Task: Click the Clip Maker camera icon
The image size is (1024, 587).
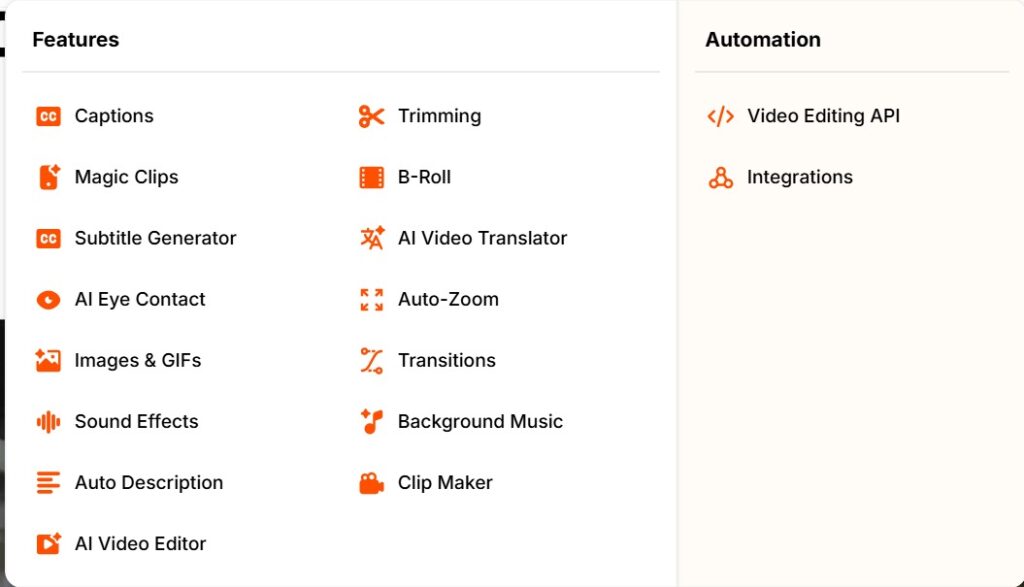Action: tap(371, 482)
